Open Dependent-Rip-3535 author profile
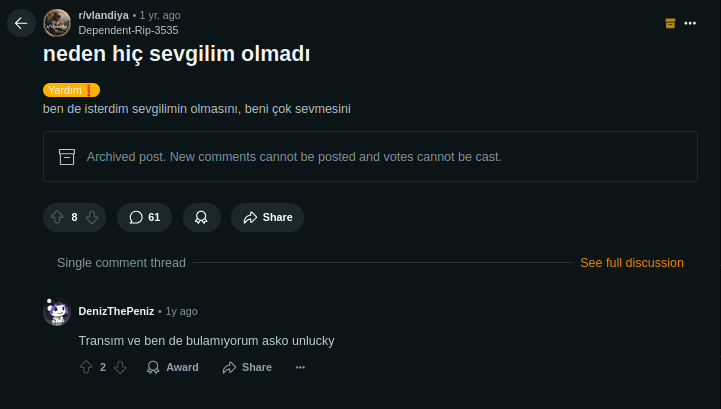The image size is (721, 409). [x=128, y=30]
